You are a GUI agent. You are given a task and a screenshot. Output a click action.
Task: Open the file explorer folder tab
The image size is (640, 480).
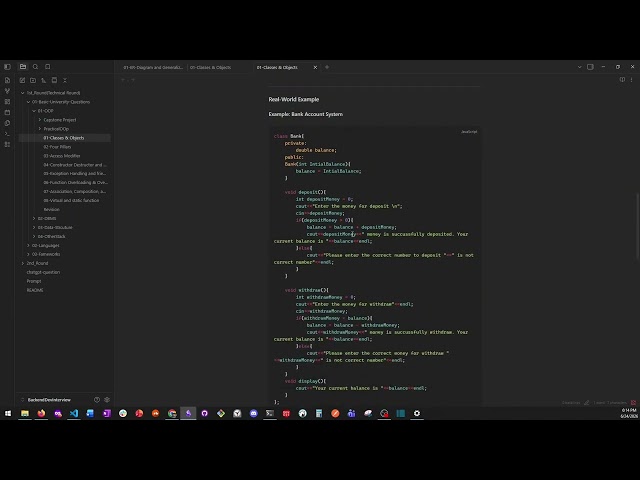[x=23, y=67]
